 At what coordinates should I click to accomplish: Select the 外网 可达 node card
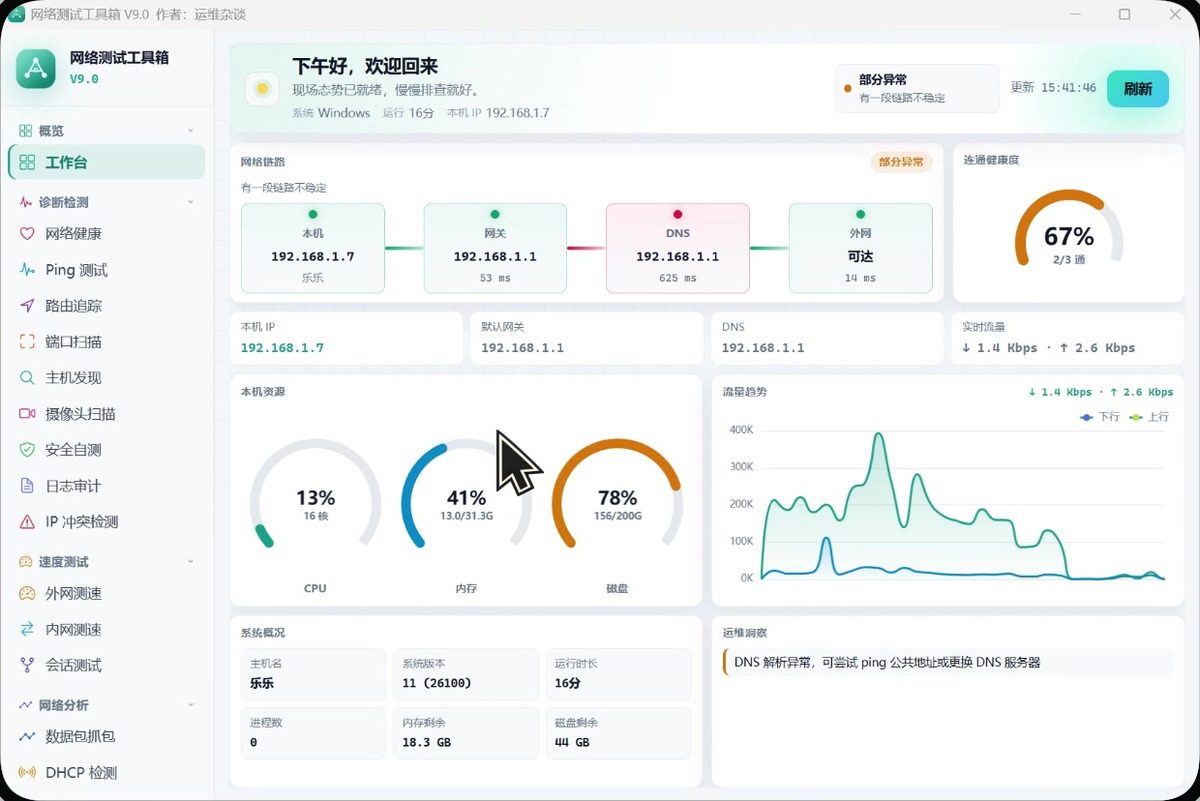coord(860,248)
